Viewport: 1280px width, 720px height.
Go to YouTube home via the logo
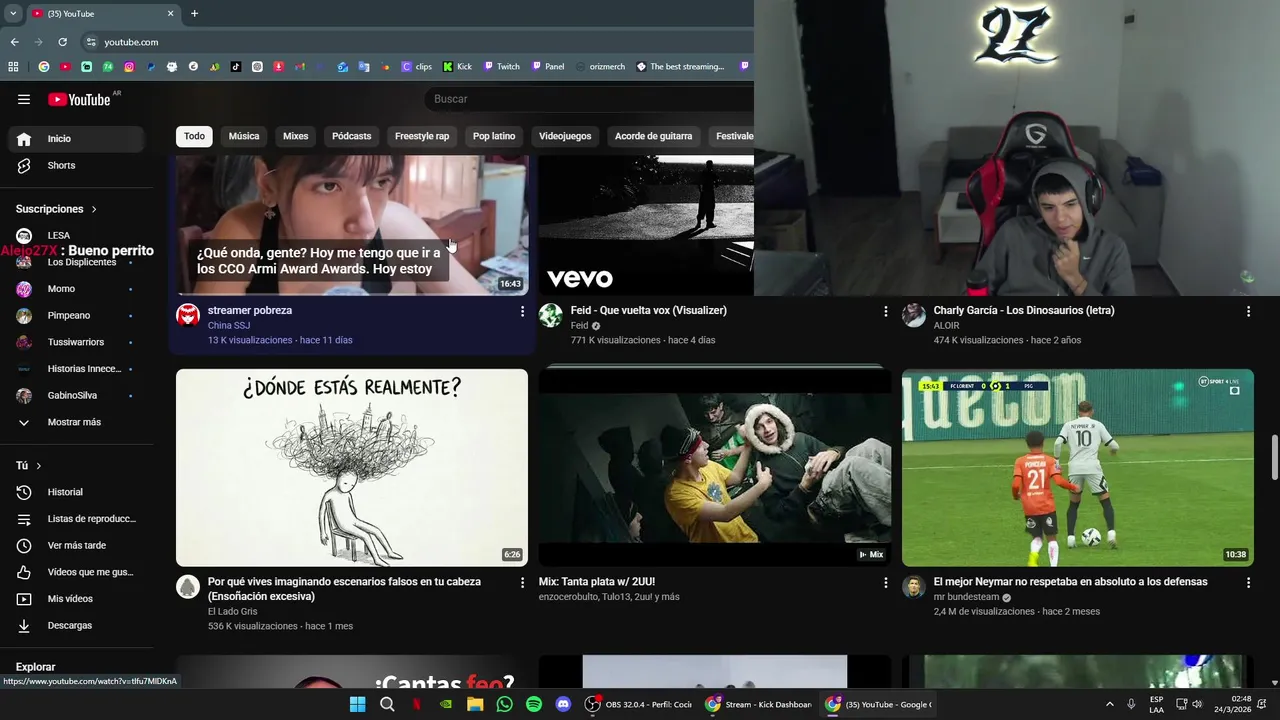(79, 99)
